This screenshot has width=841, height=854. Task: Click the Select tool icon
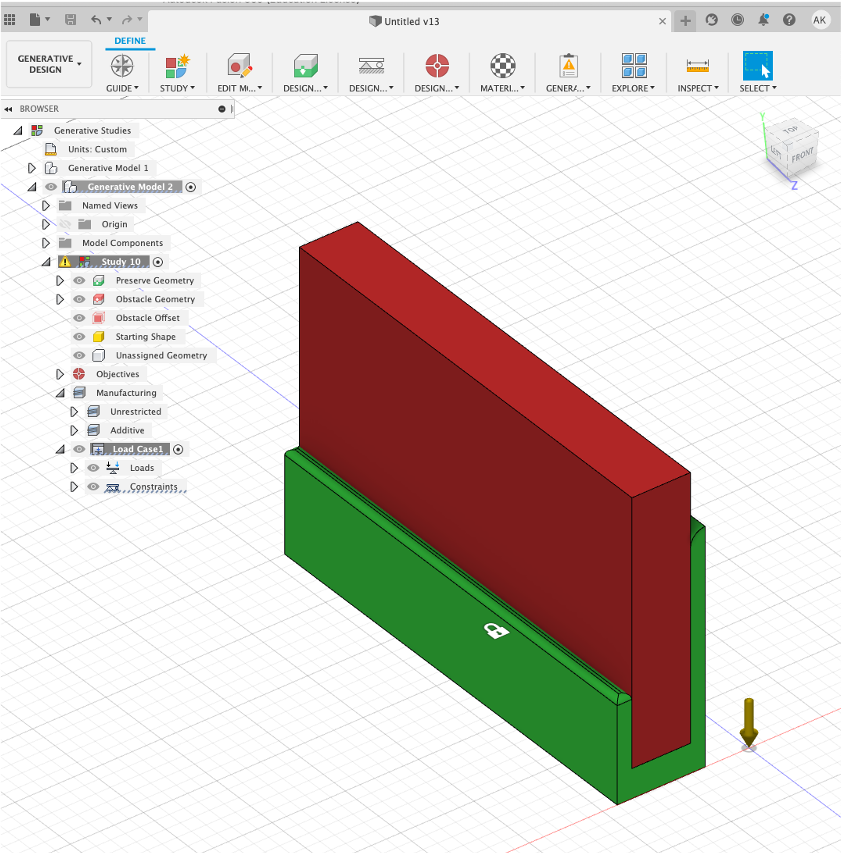click(758, 66)
